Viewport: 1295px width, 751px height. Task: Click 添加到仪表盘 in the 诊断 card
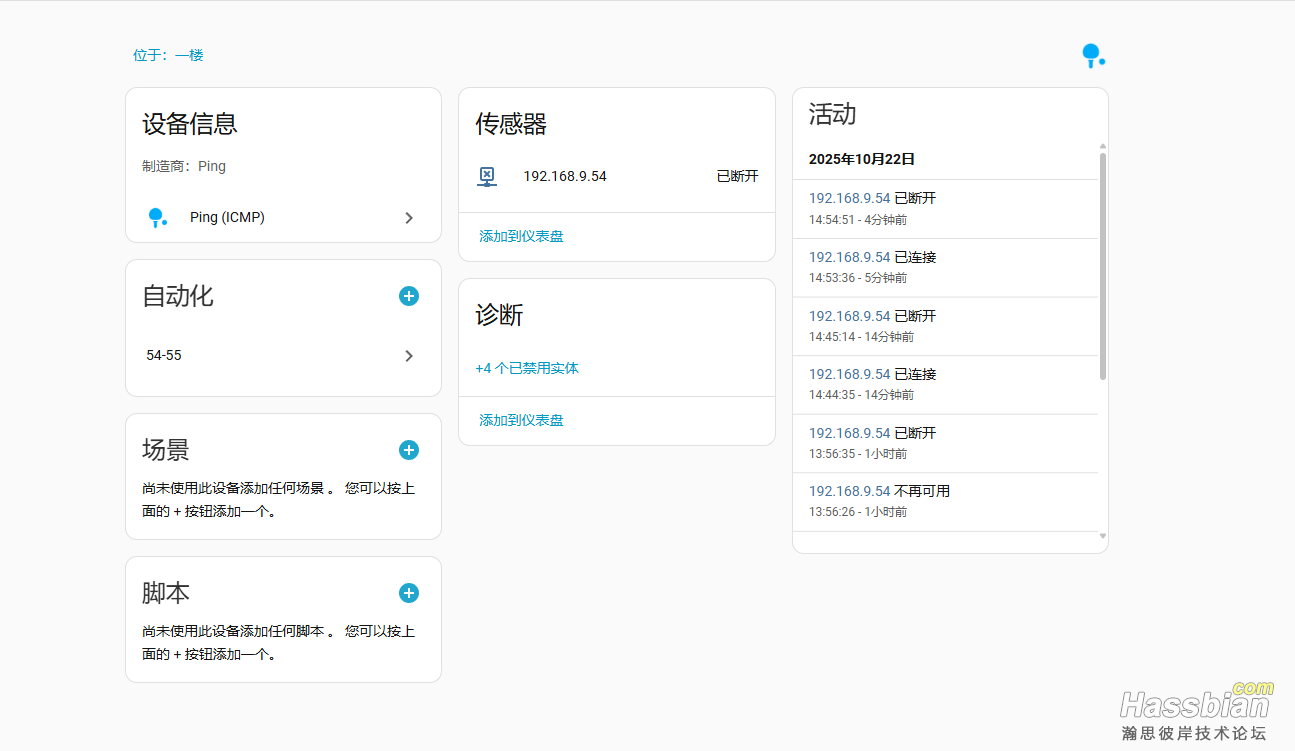(x=521, y=420)
